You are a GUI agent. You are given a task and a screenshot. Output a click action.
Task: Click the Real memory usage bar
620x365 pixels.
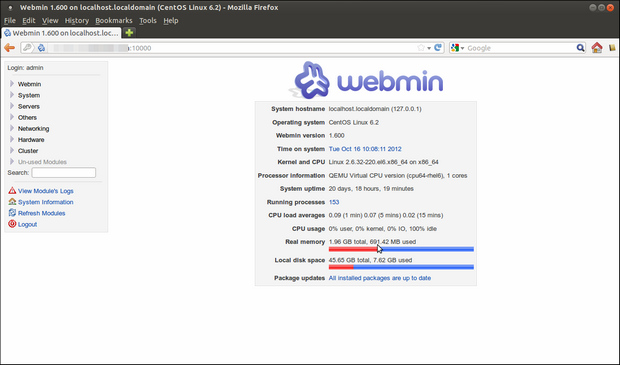click(x=401, y=249)
